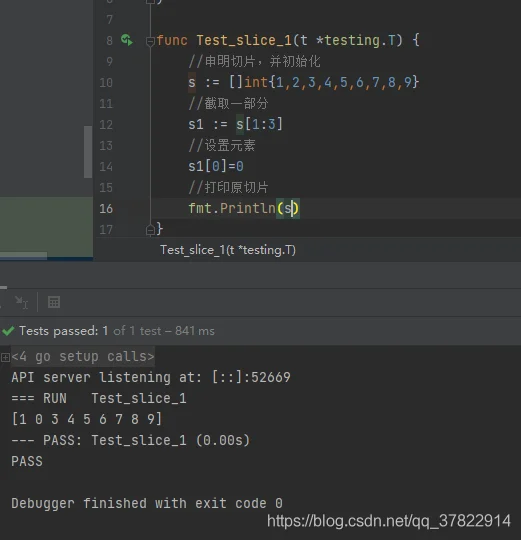
Task: Toggle a breakpoint at line number 10
Action: tap(106, 83)
